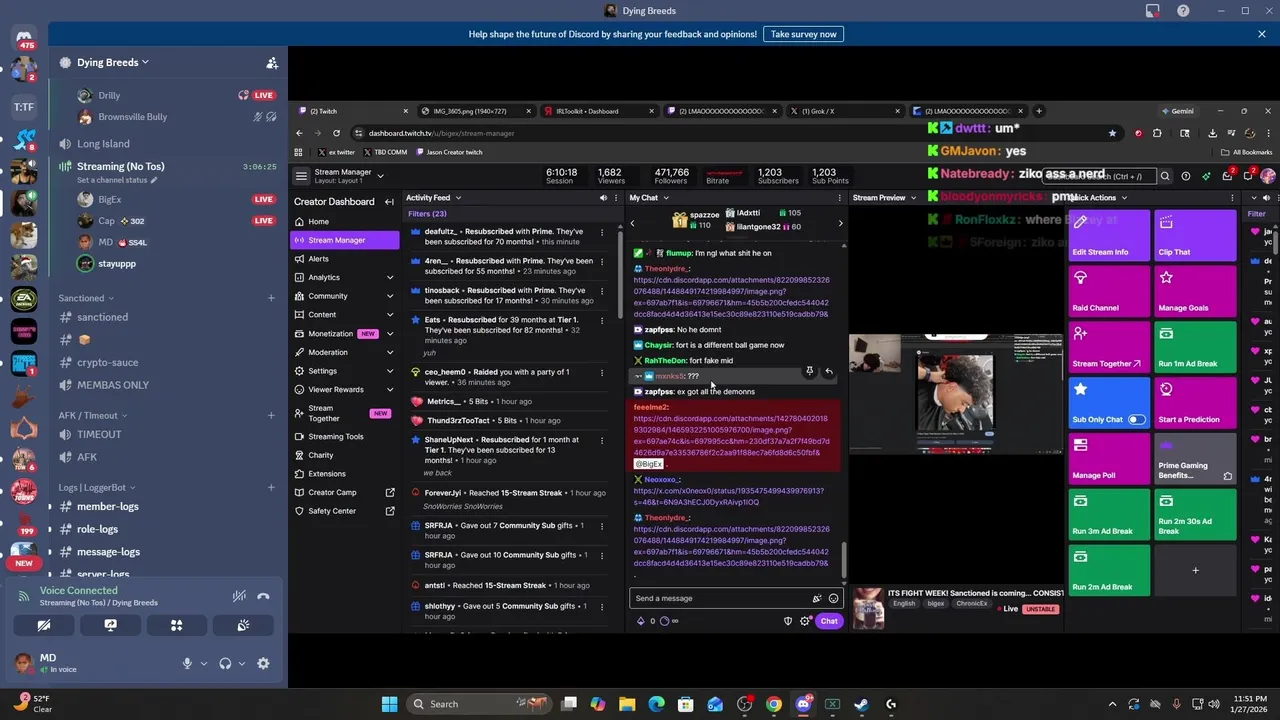Toggle Discord noise suppression icon

[239, 596]
